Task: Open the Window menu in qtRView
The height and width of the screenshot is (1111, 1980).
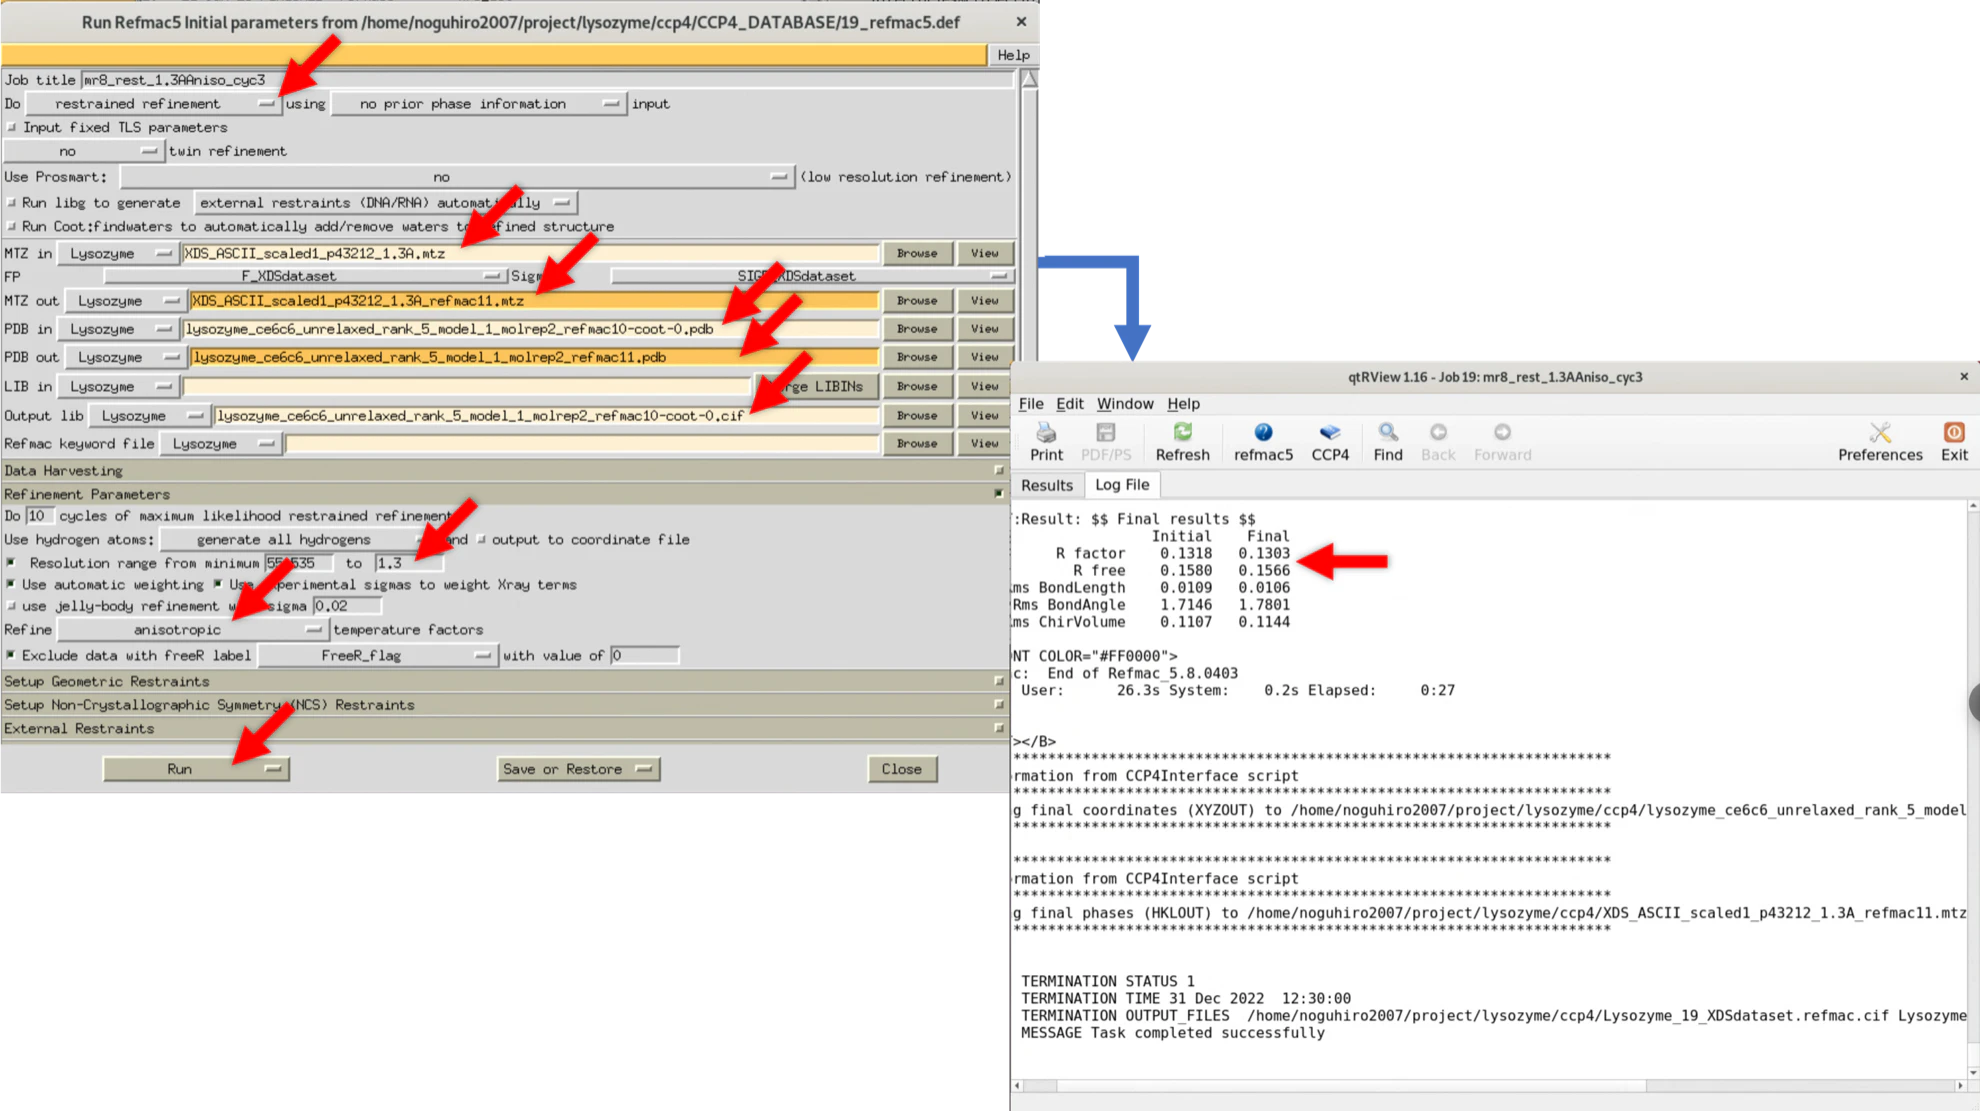Action: click(1125, 403)
